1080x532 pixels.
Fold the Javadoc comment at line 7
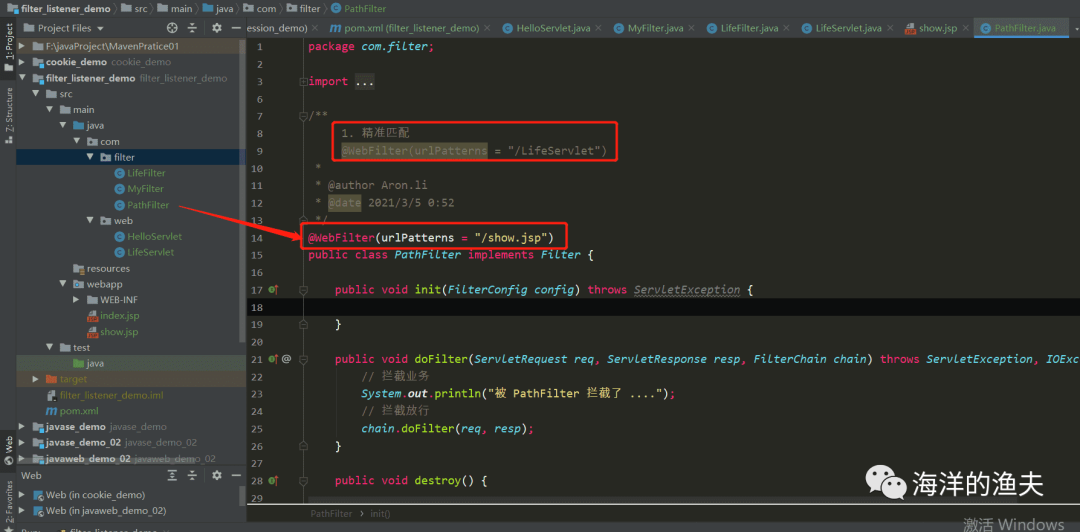[303, 116]
